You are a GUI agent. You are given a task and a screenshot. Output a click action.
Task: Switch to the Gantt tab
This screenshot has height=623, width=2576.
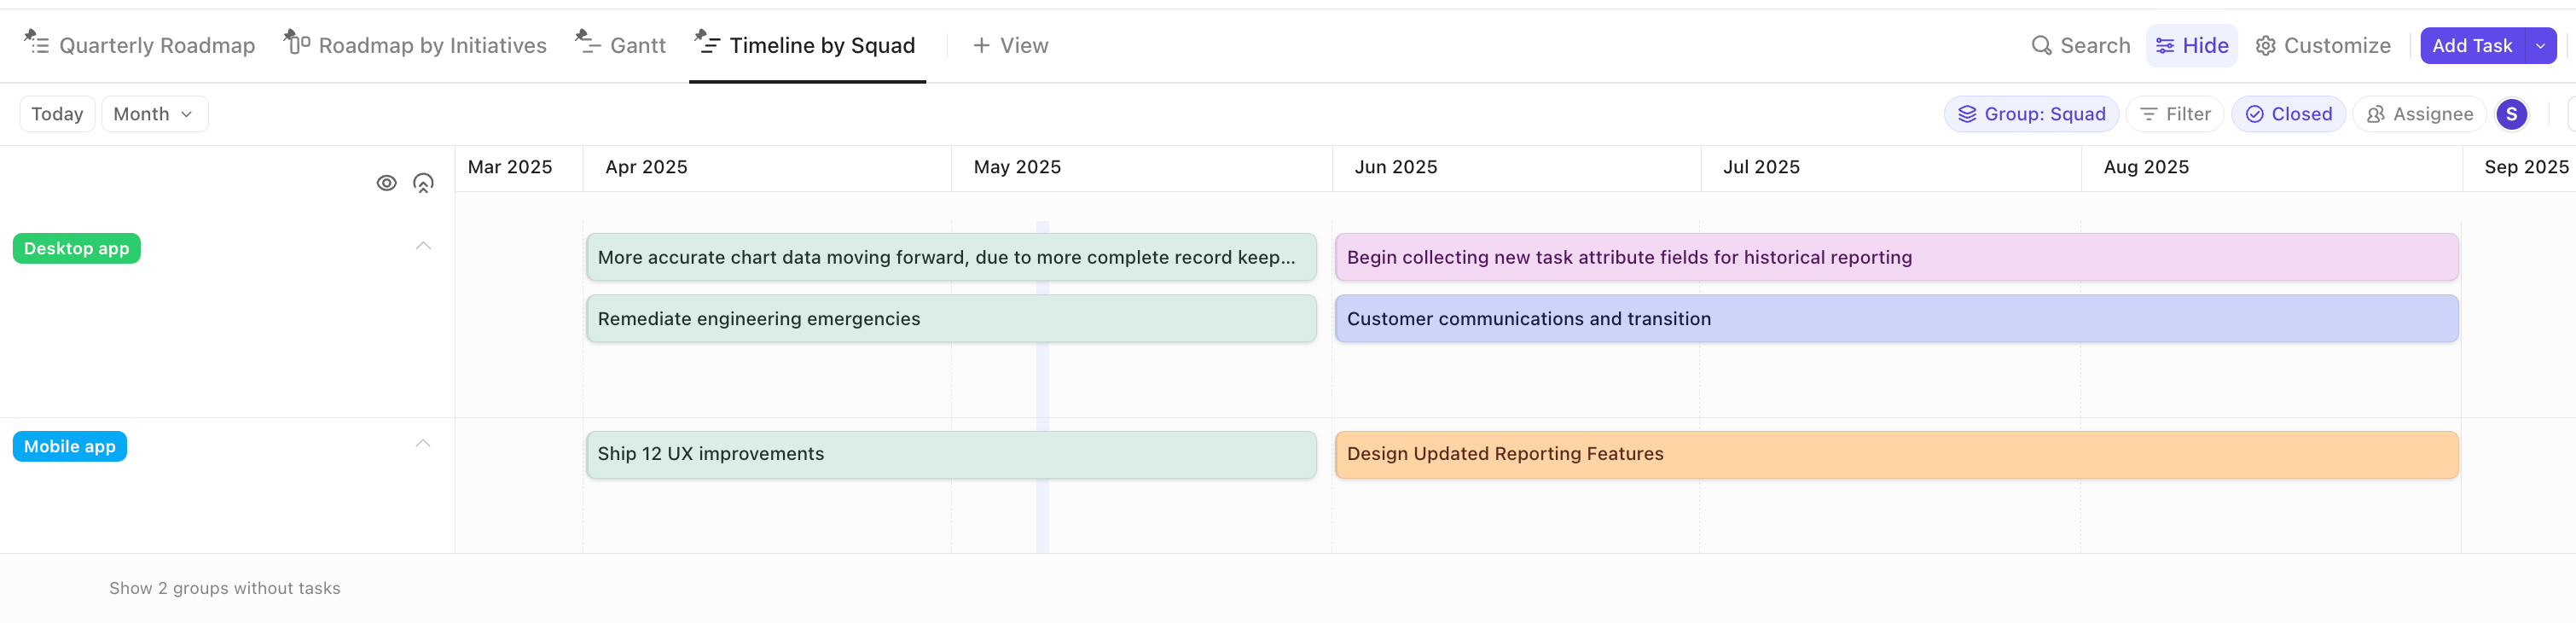[621, 46]
